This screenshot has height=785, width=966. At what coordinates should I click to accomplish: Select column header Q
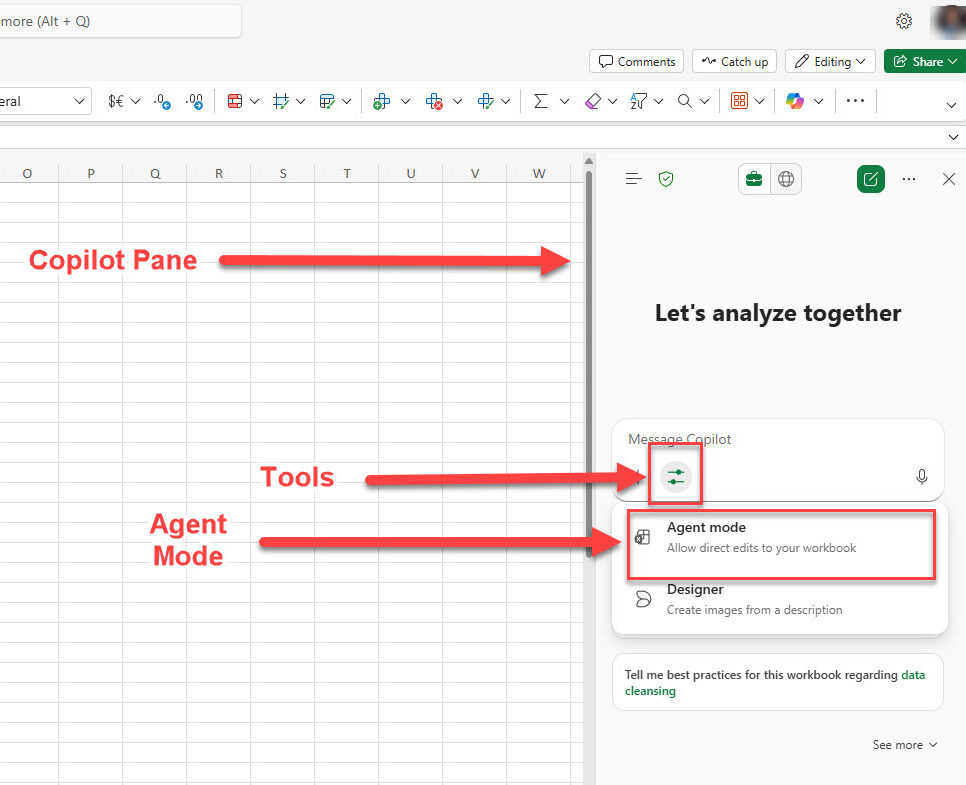click(x=155, y=174)
